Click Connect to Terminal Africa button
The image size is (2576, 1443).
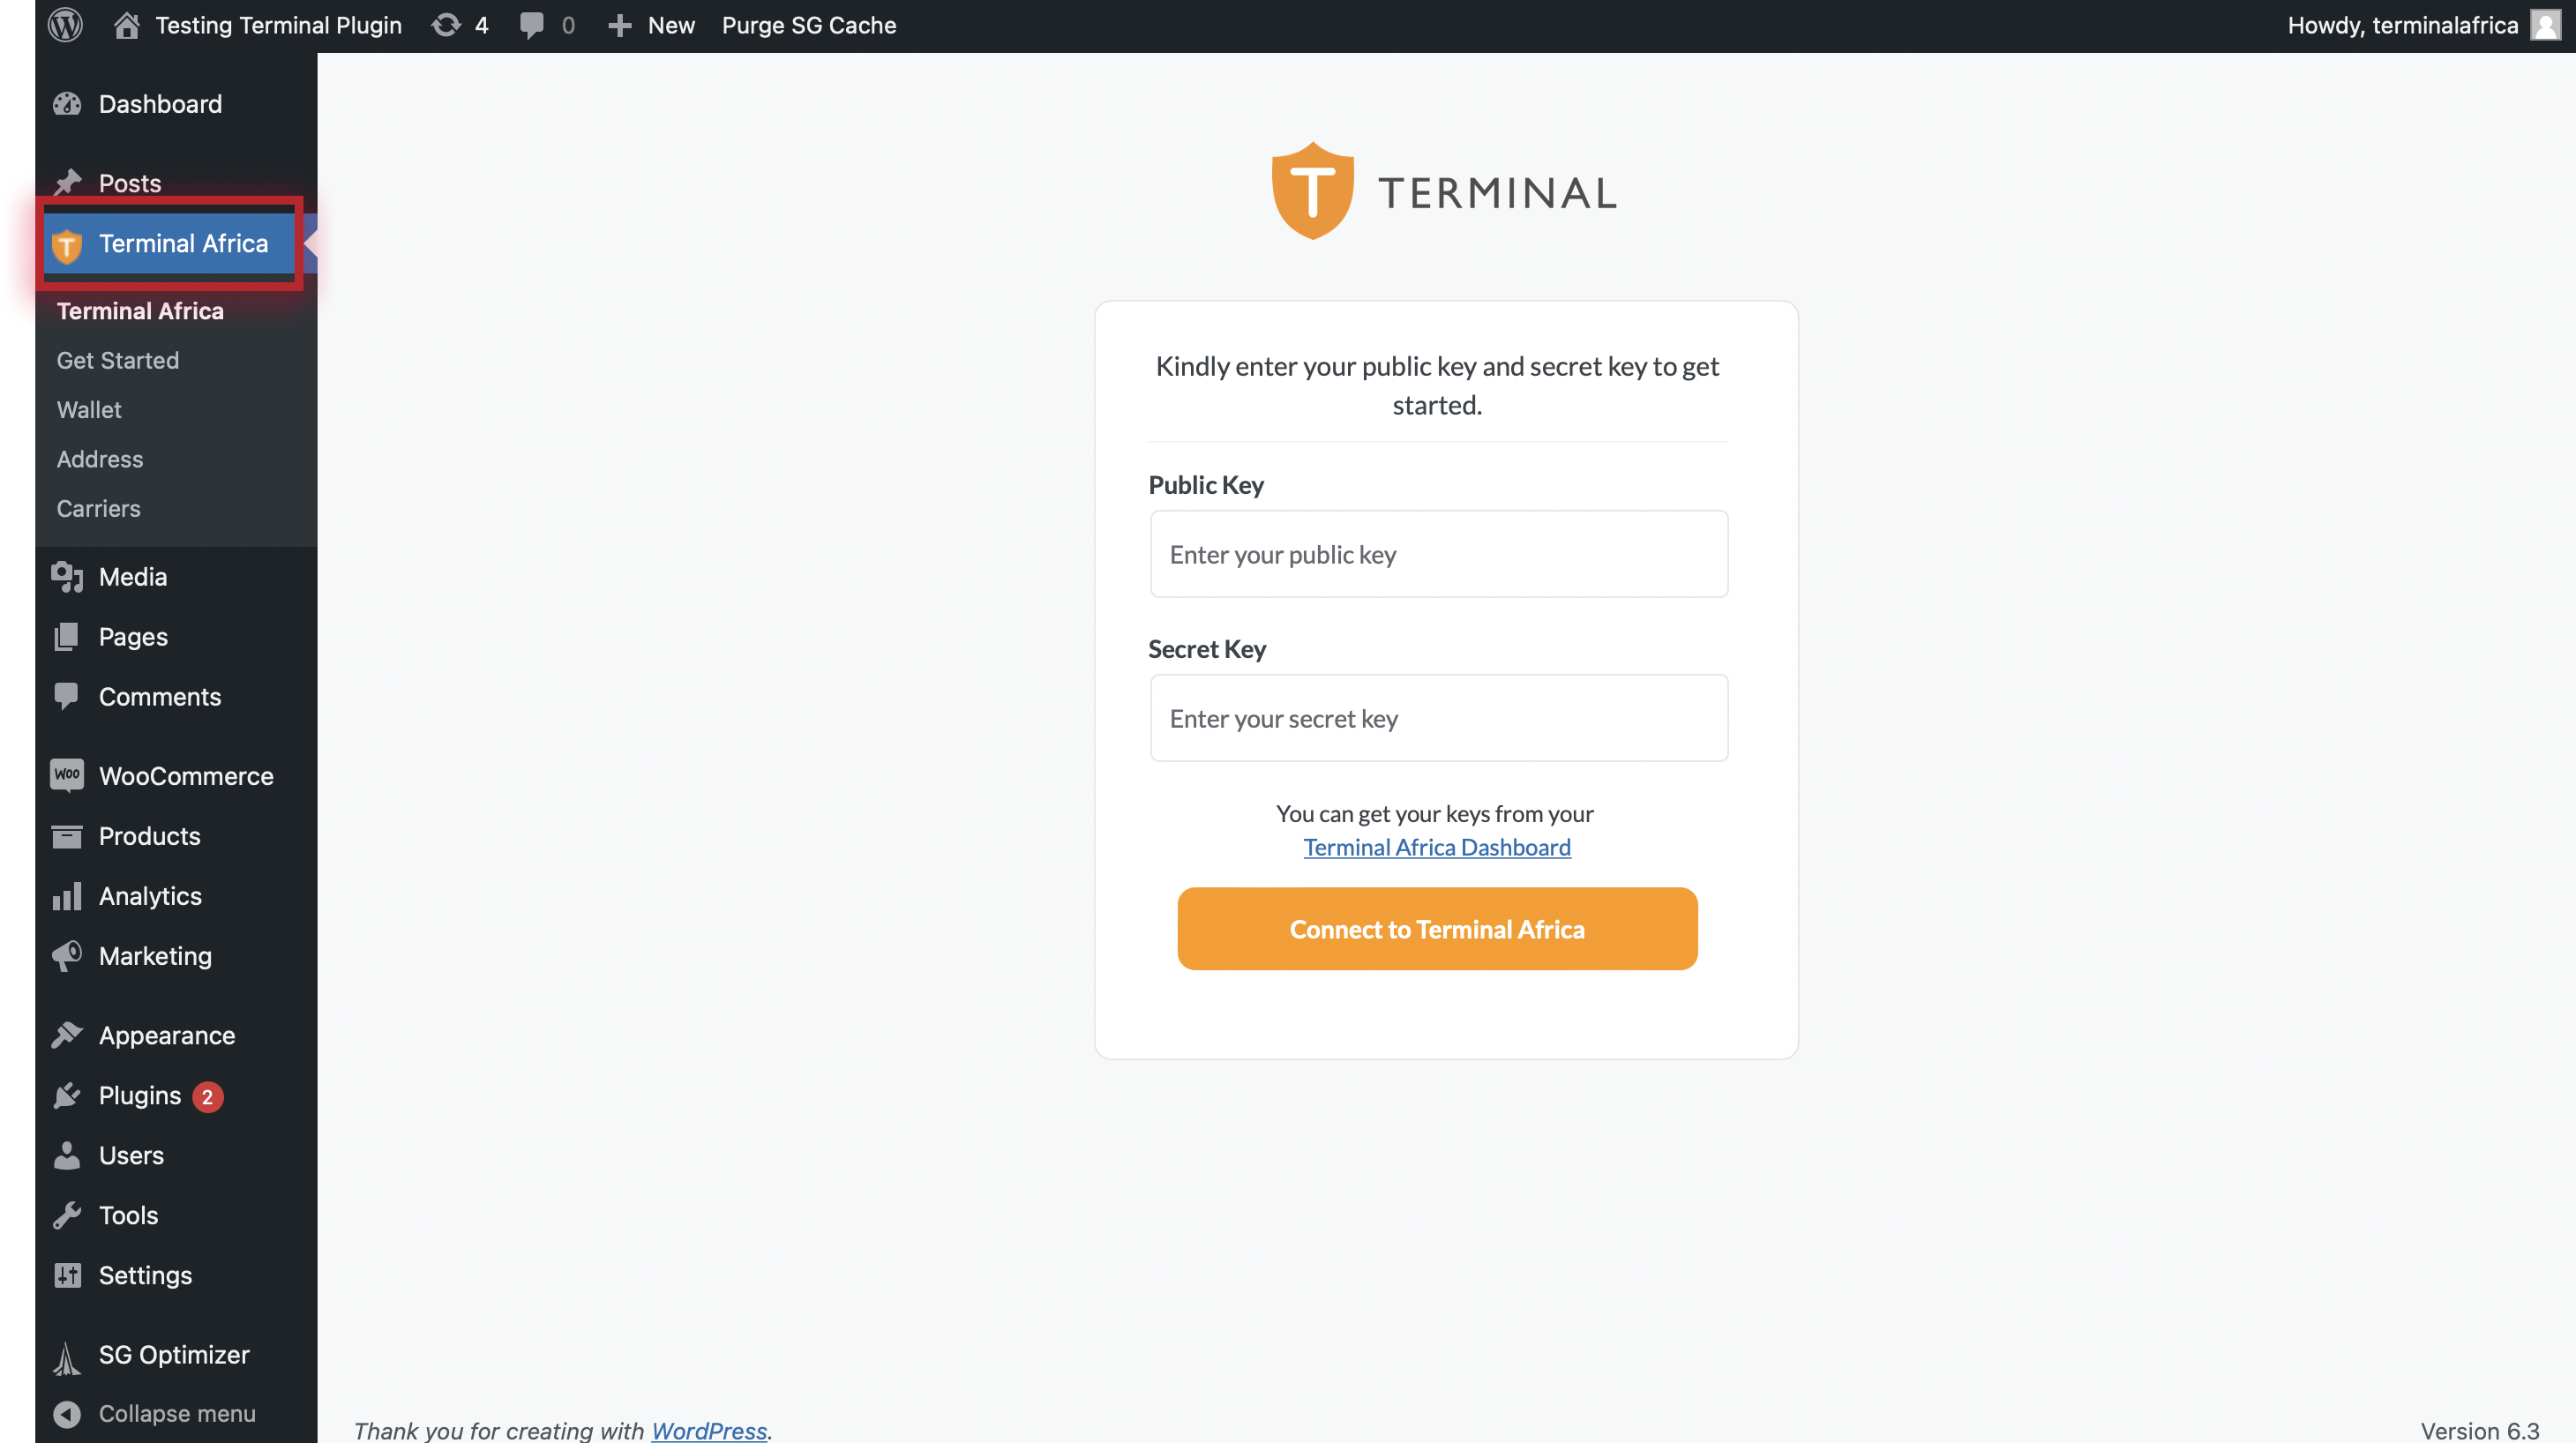[x=1437, y=929]
